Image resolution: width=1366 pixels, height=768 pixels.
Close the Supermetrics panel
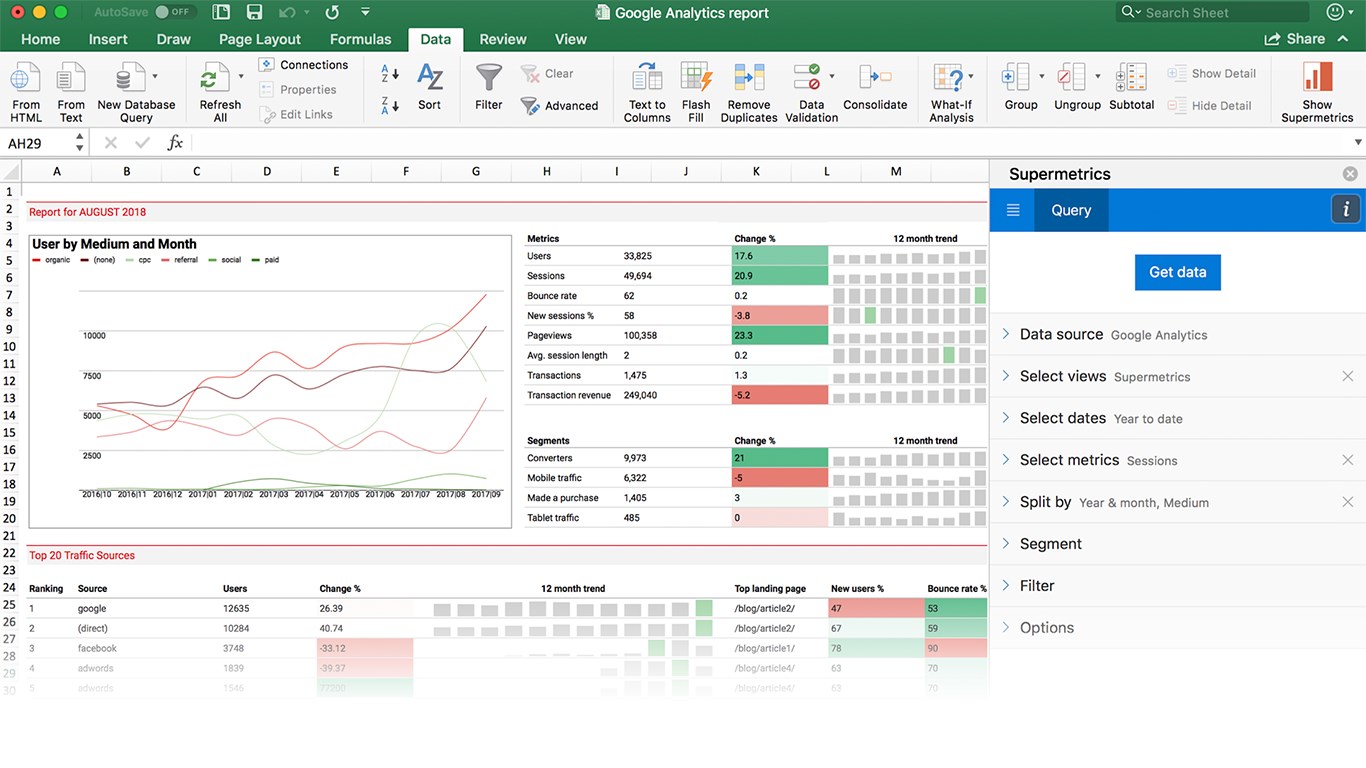click(1350, 174)
